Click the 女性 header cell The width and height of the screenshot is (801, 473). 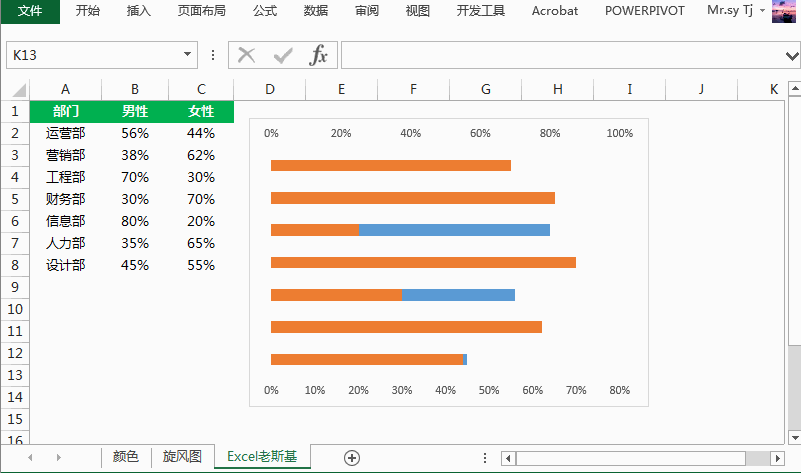pos(201,111)
